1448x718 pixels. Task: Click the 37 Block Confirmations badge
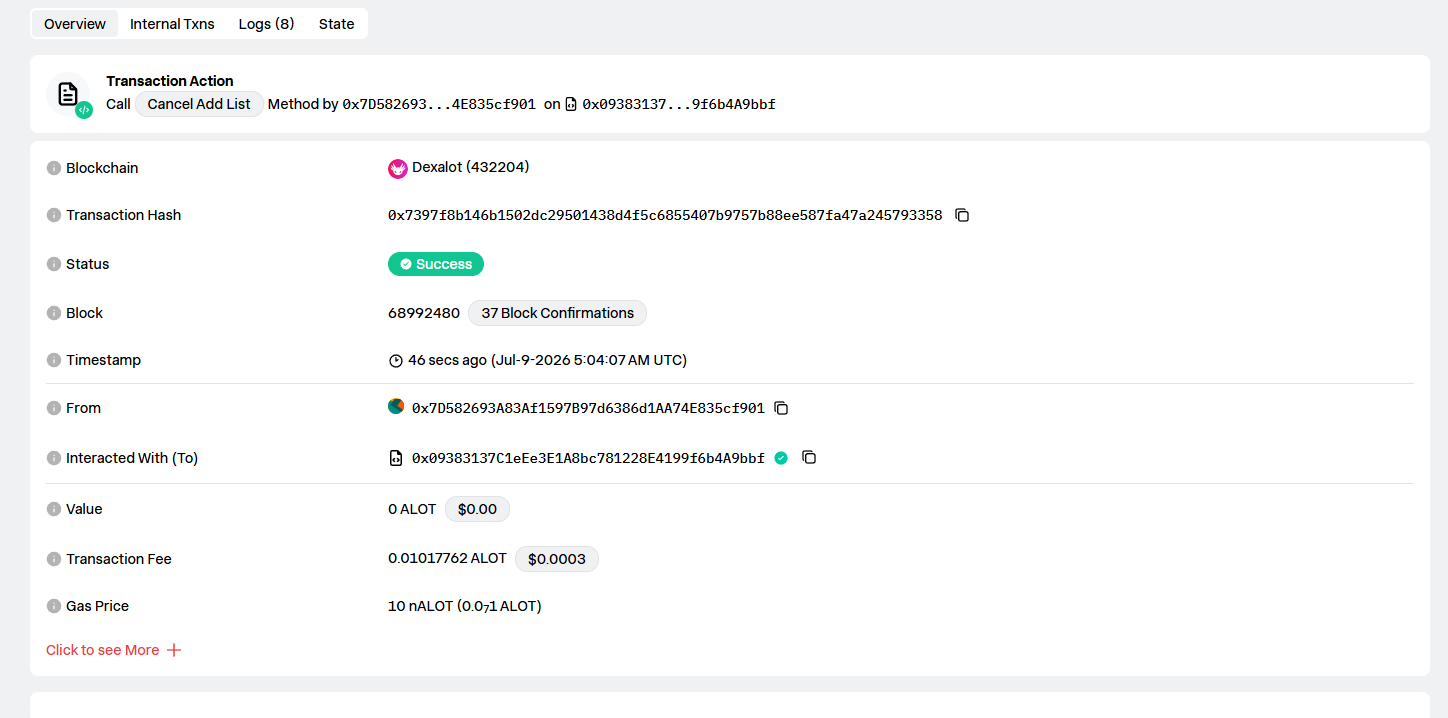pos(558,313)
